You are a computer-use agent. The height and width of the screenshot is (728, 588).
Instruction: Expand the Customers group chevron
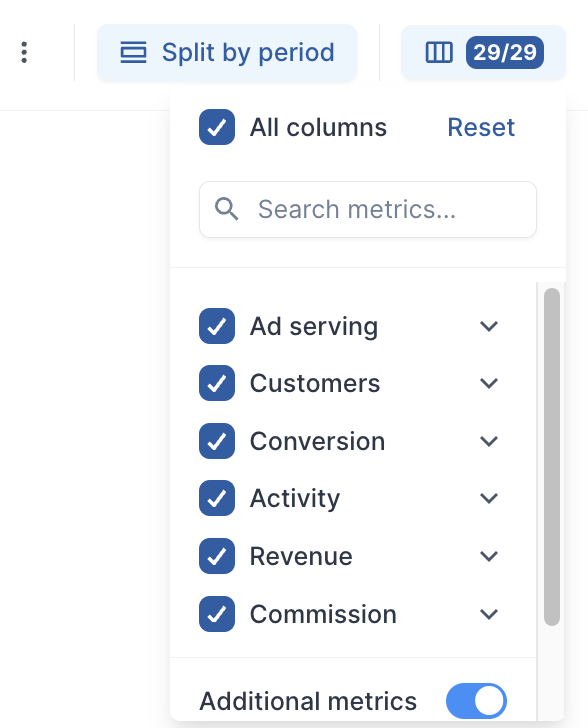pyautogui.click(x=489, y=384)
